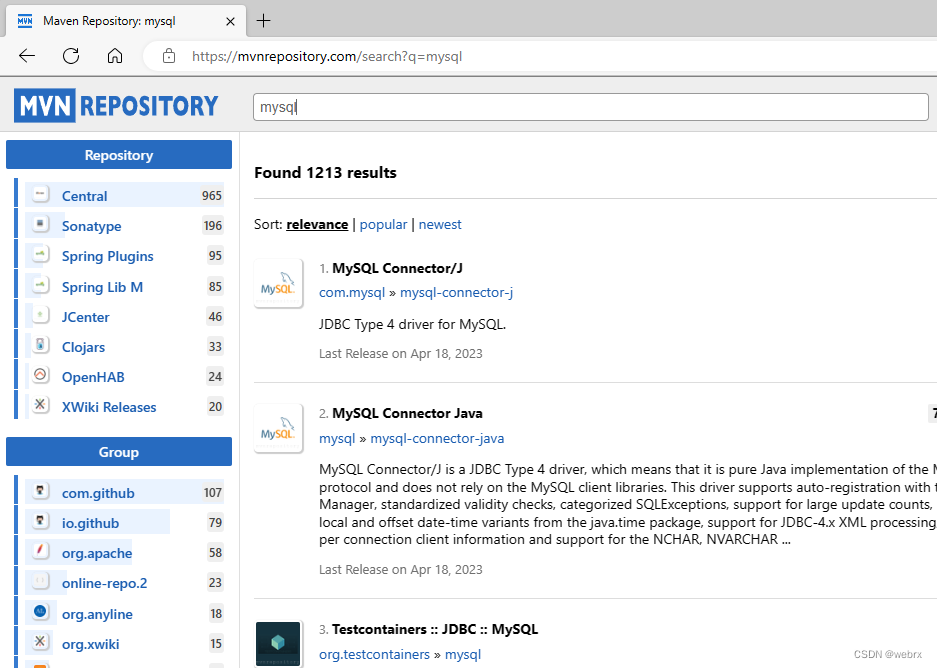This screenshot has width=937, height=668.
Task: Open MySQL Connector/J logo thumbnail
Action: pyautogui.click(x=278, y=283)
